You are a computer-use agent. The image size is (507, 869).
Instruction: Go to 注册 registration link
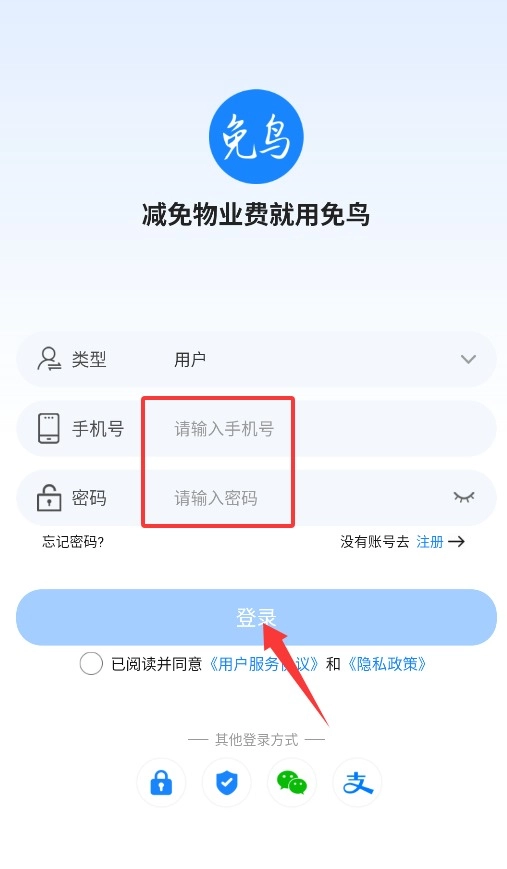tap(430, 541)
